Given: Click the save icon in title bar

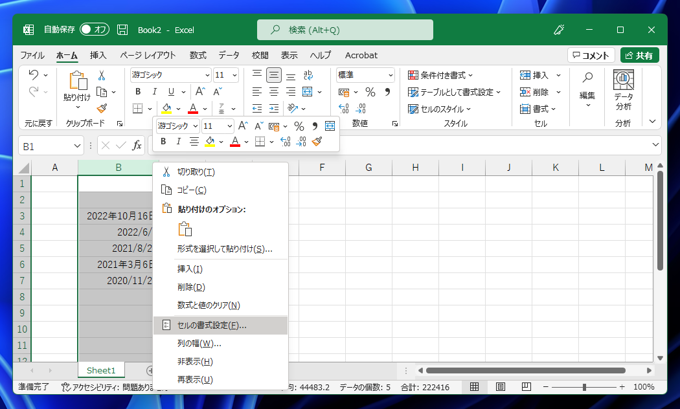Looking at the screenshot, I should pyautogui.click(x=123, y=30).
